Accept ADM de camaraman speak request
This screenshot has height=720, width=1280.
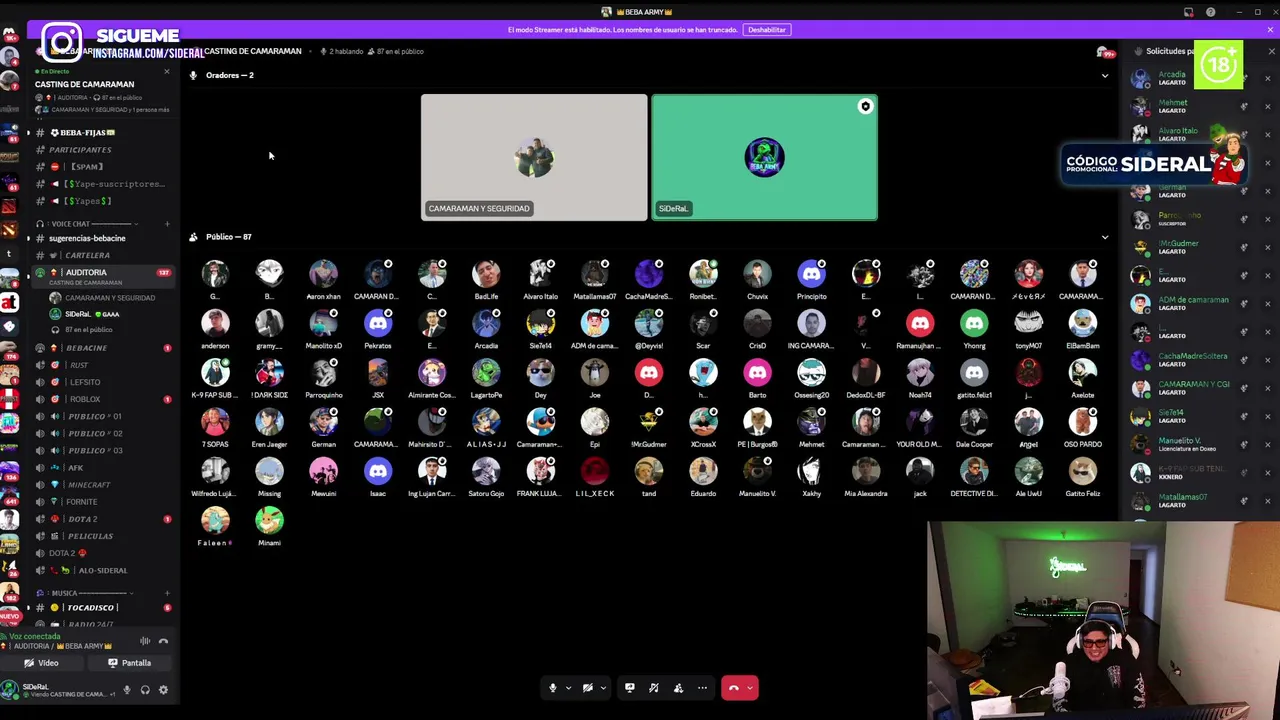[1244, 304]
